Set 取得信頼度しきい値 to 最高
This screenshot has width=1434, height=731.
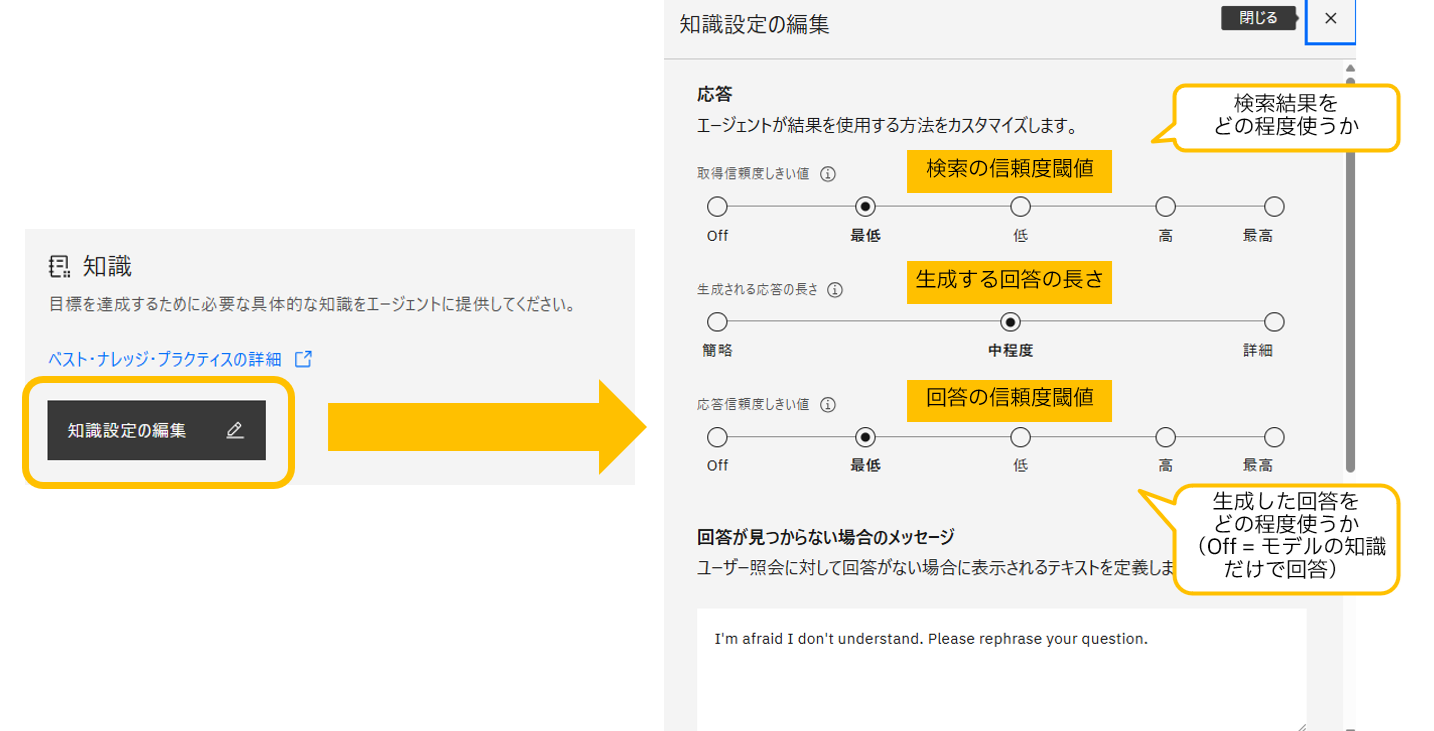[x=1274, y=207]
